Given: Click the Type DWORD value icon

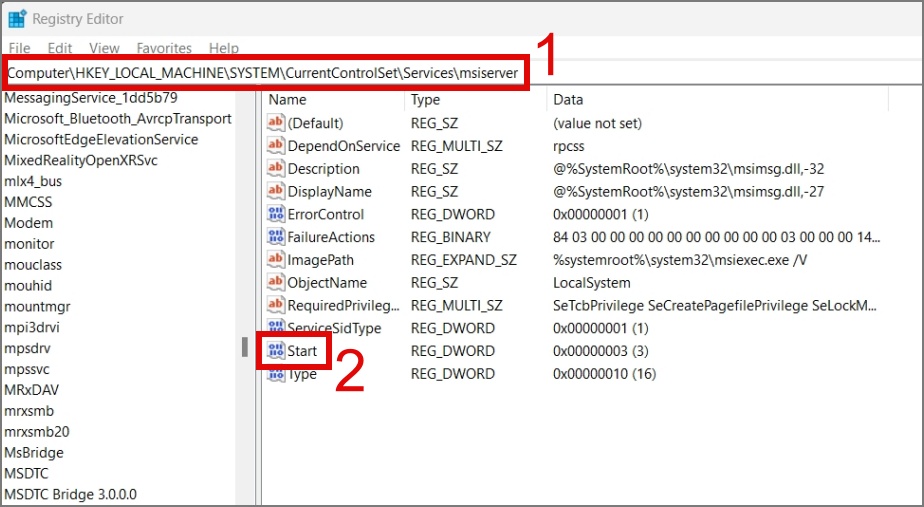Looking at the screenshot, I should click(275, 374).
